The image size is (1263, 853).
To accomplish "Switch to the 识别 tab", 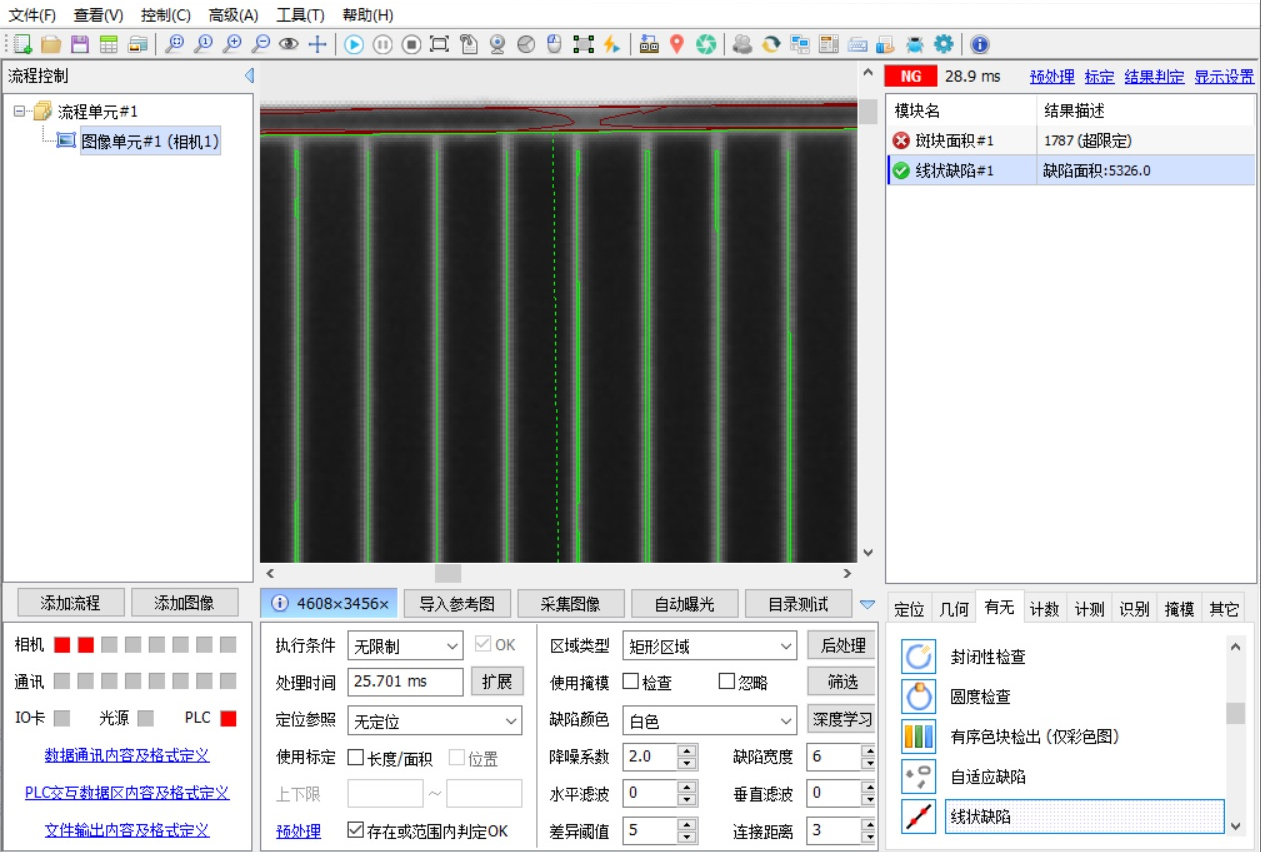I will coord(1134,609).
